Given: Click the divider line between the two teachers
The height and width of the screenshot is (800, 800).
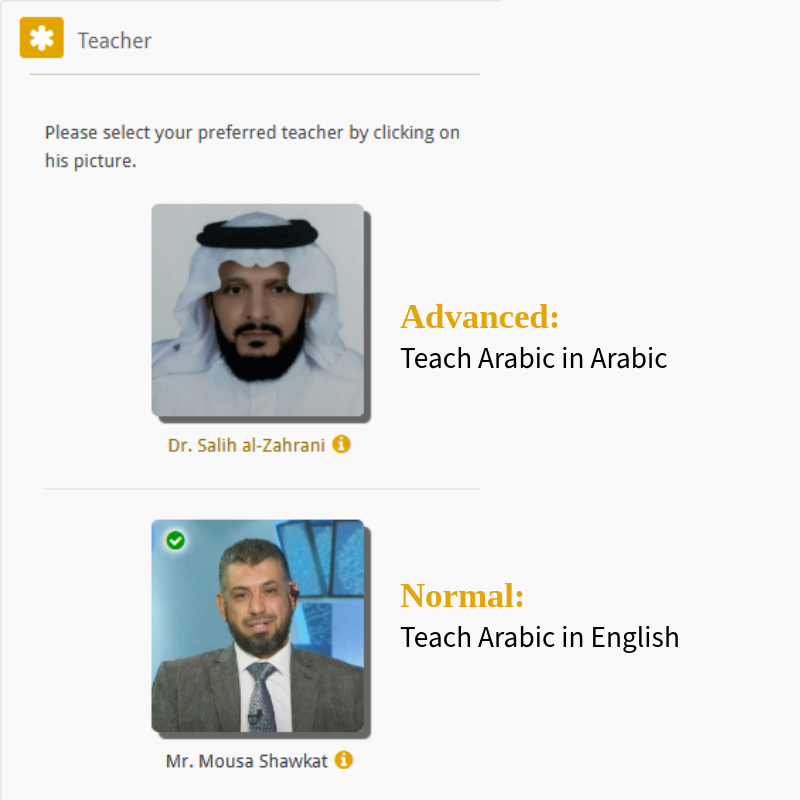Looking at the screenshot, I should tap(261, 489).
